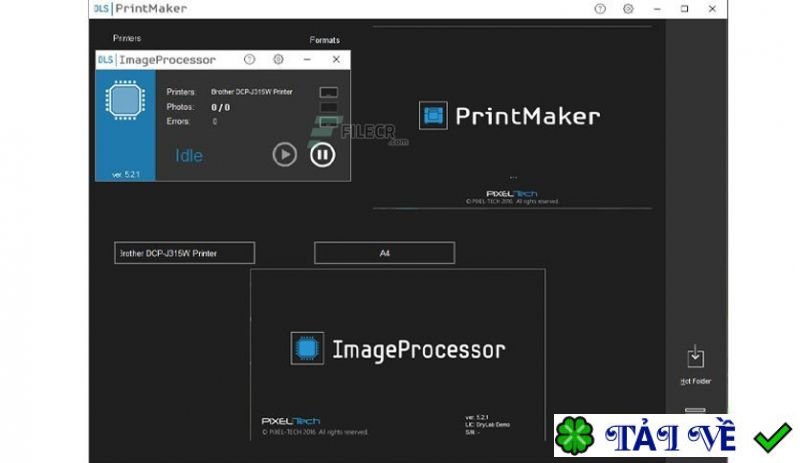
Task: Close the PrintMaker window
Action: click(x=712, y=9)
